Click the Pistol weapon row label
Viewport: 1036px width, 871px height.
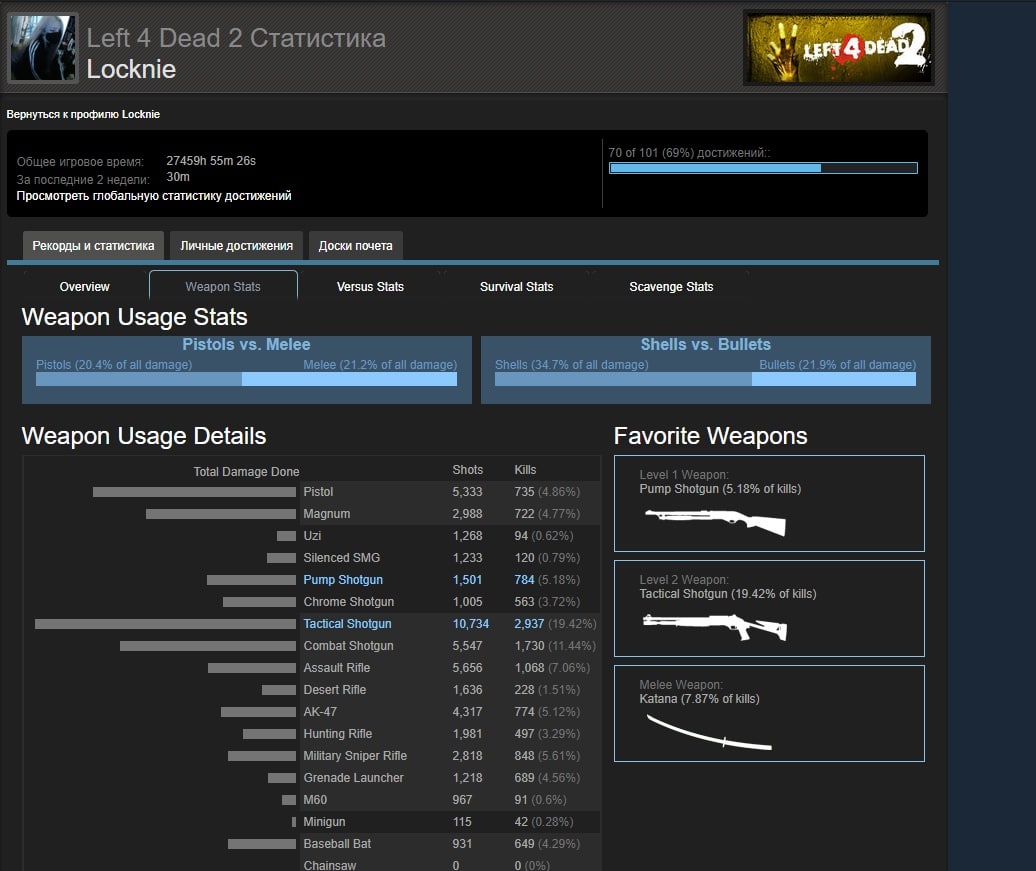pyautogui.click(x=318, y=492)
